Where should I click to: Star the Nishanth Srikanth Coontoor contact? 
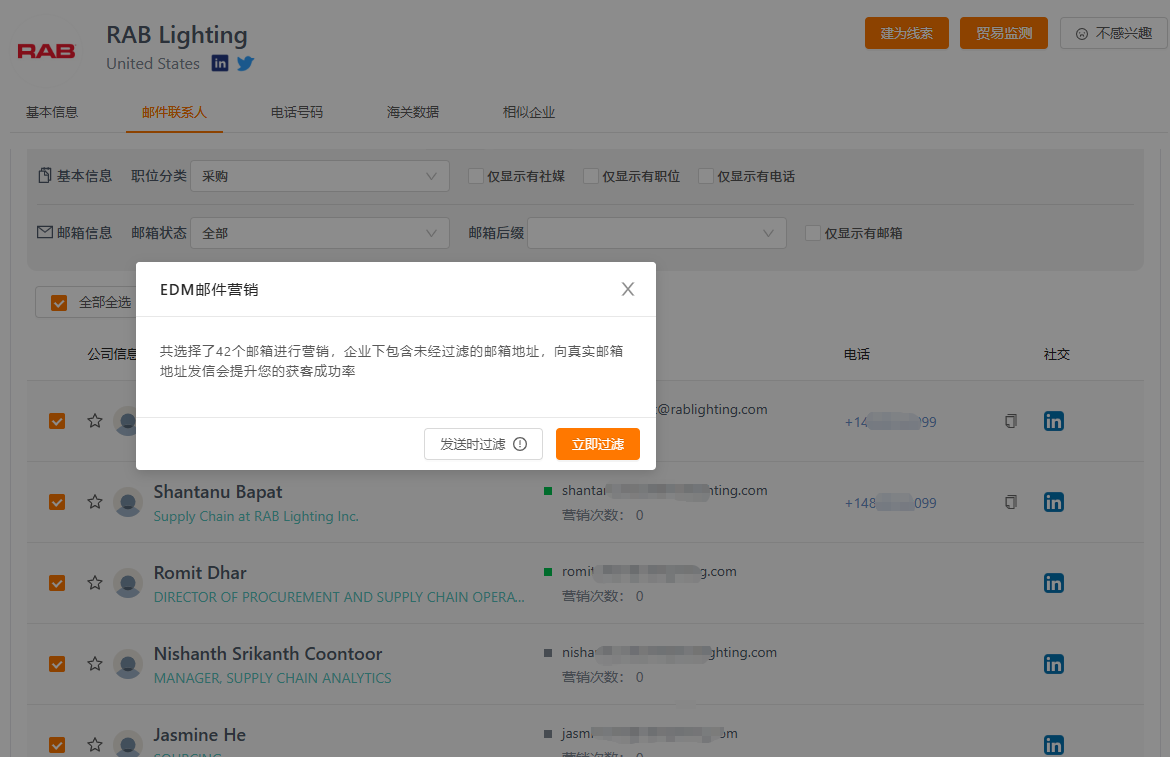click(x=95, y=664)
